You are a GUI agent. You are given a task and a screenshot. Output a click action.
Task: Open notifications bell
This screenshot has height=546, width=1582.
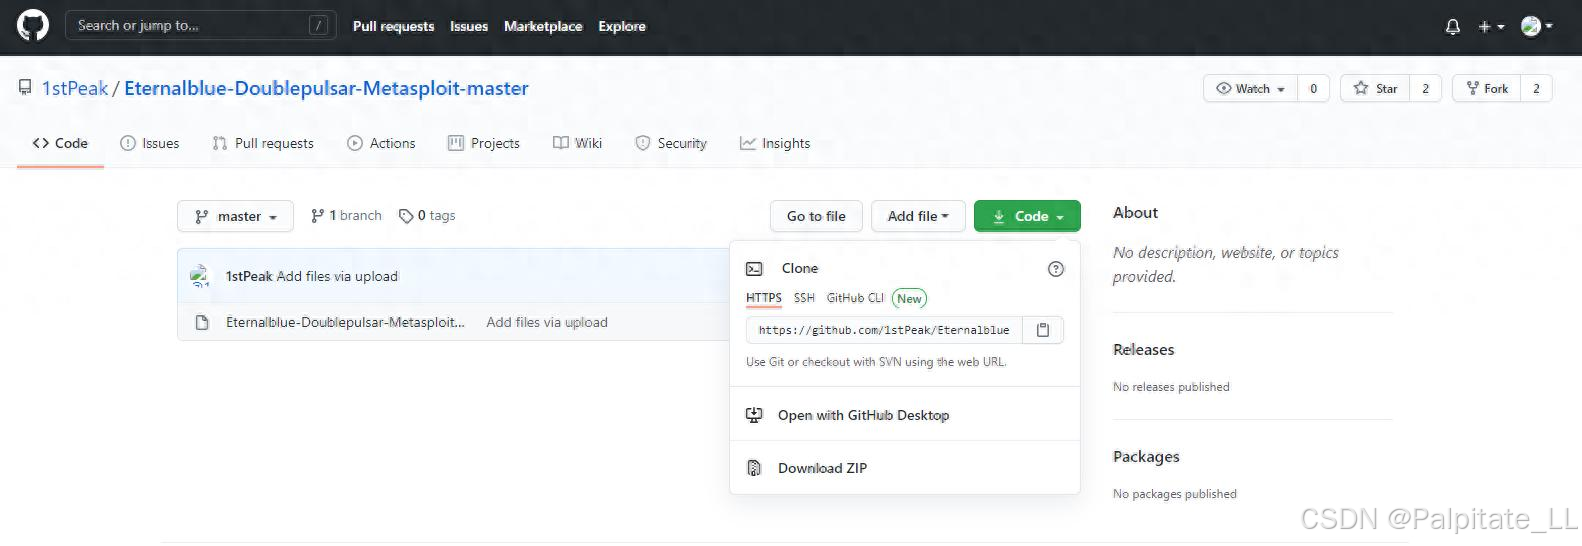[1453, 27]
